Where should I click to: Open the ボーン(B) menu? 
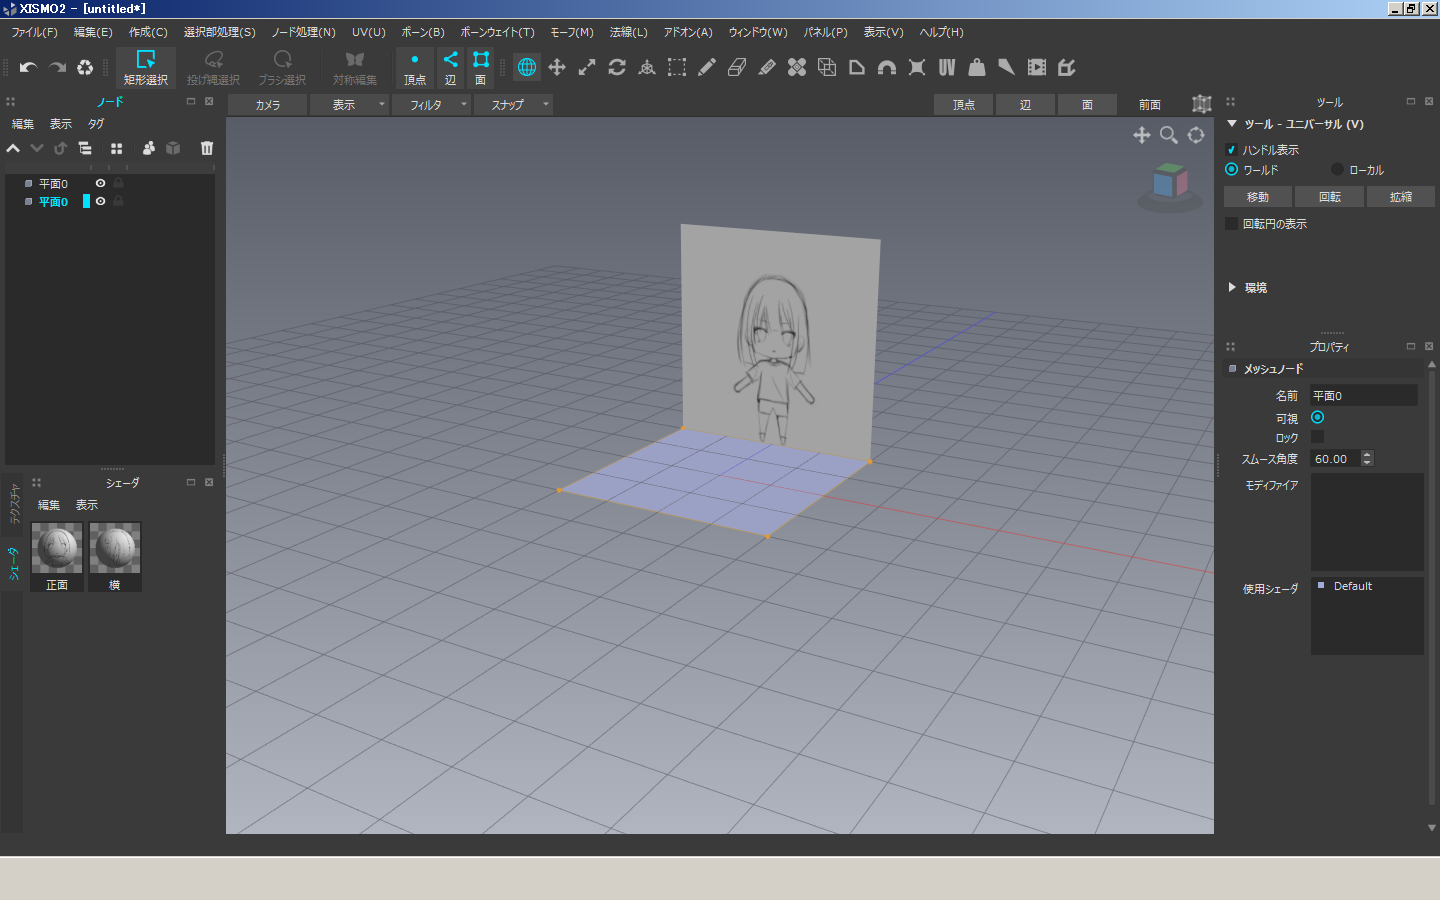tap(423, 32)
